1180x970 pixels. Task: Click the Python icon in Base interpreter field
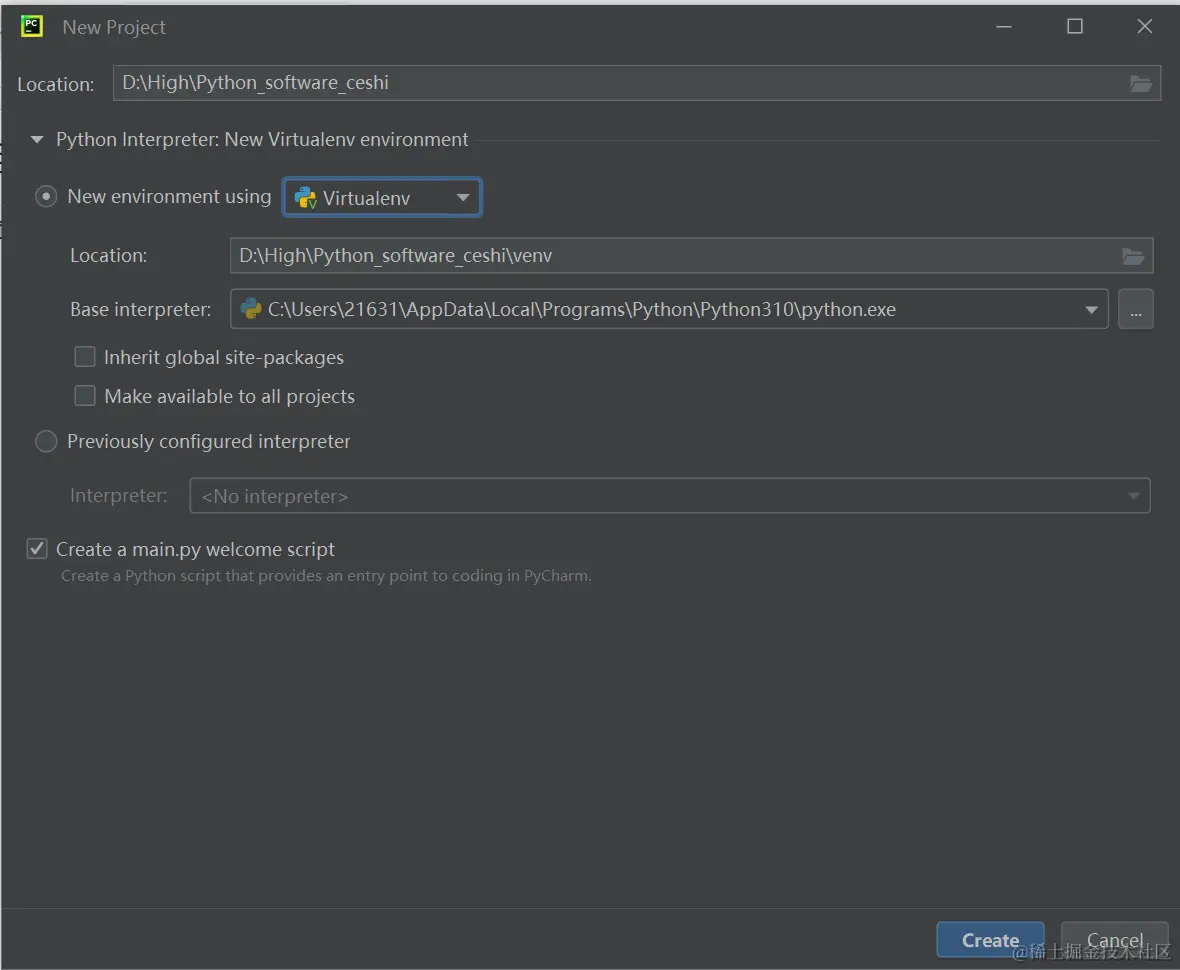pos(251,309)
